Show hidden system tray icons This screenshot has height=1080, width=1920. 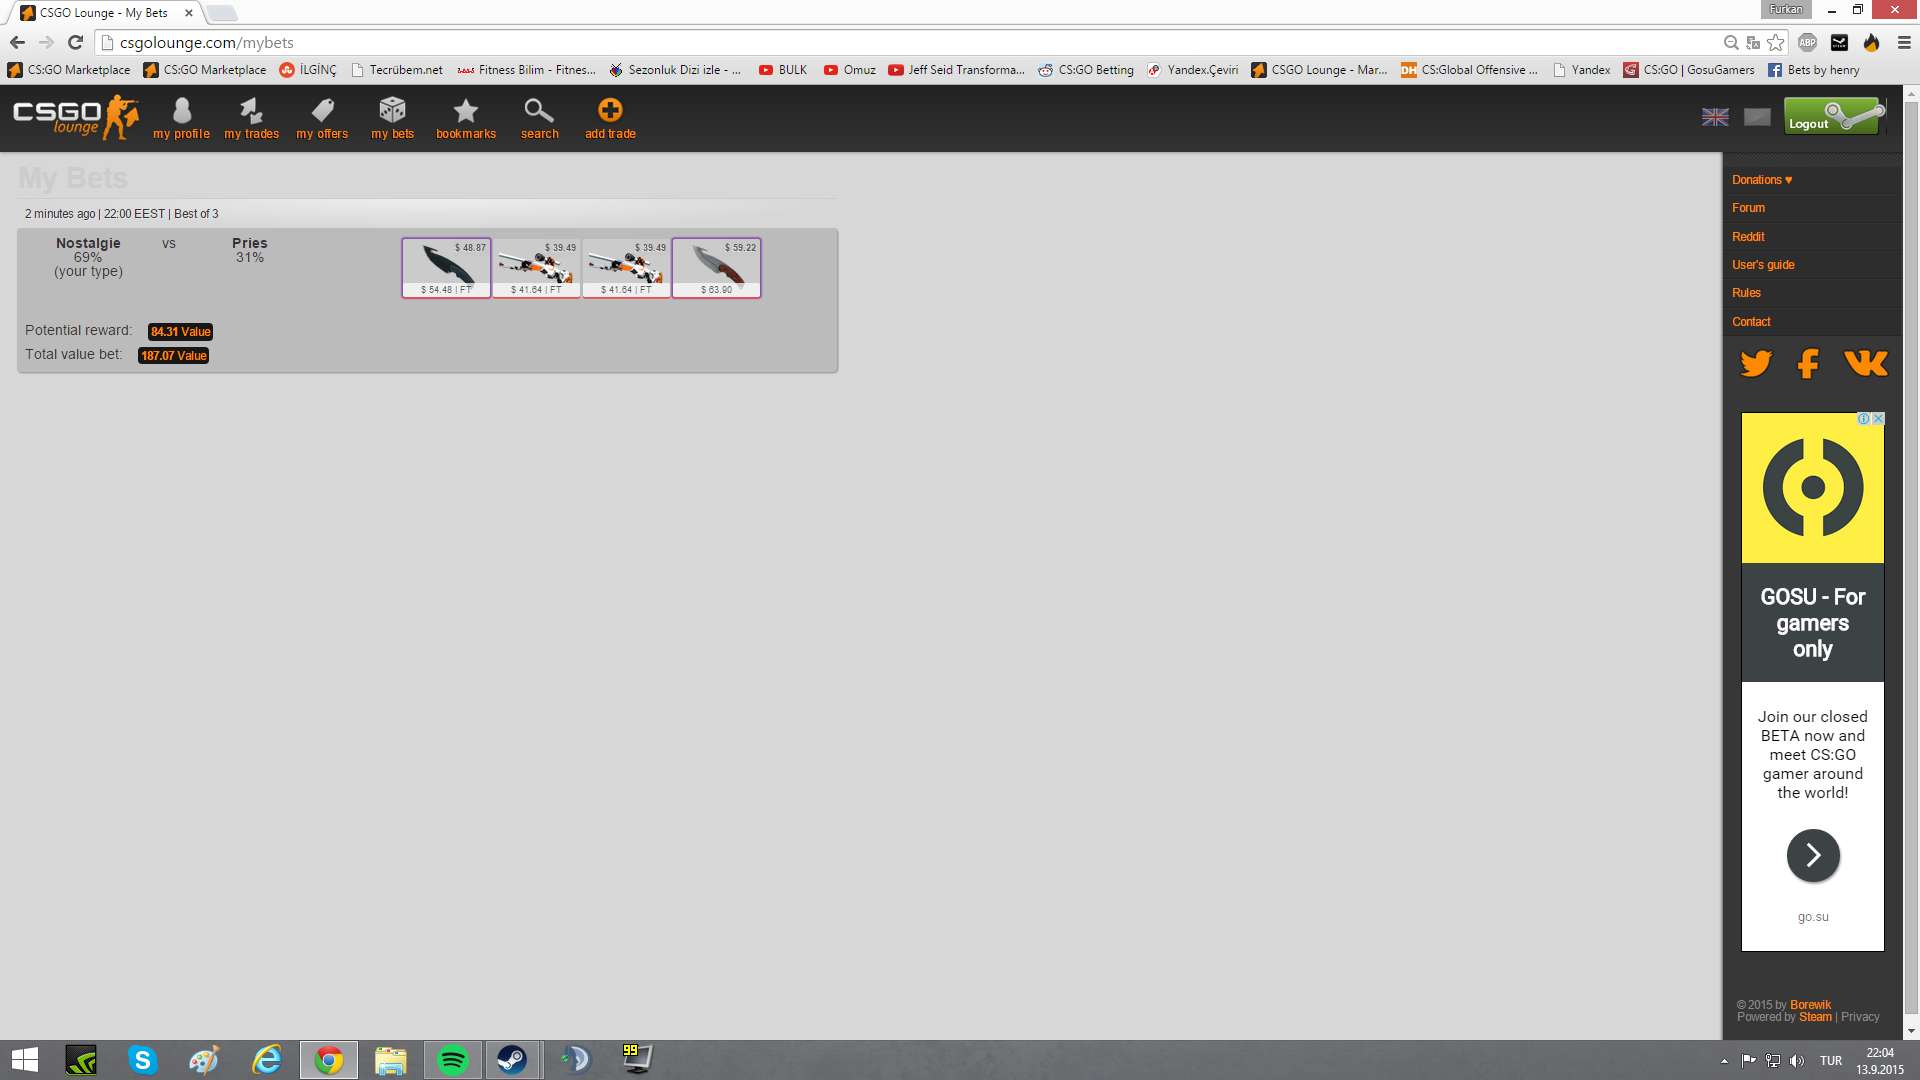coord(1724,1060)
